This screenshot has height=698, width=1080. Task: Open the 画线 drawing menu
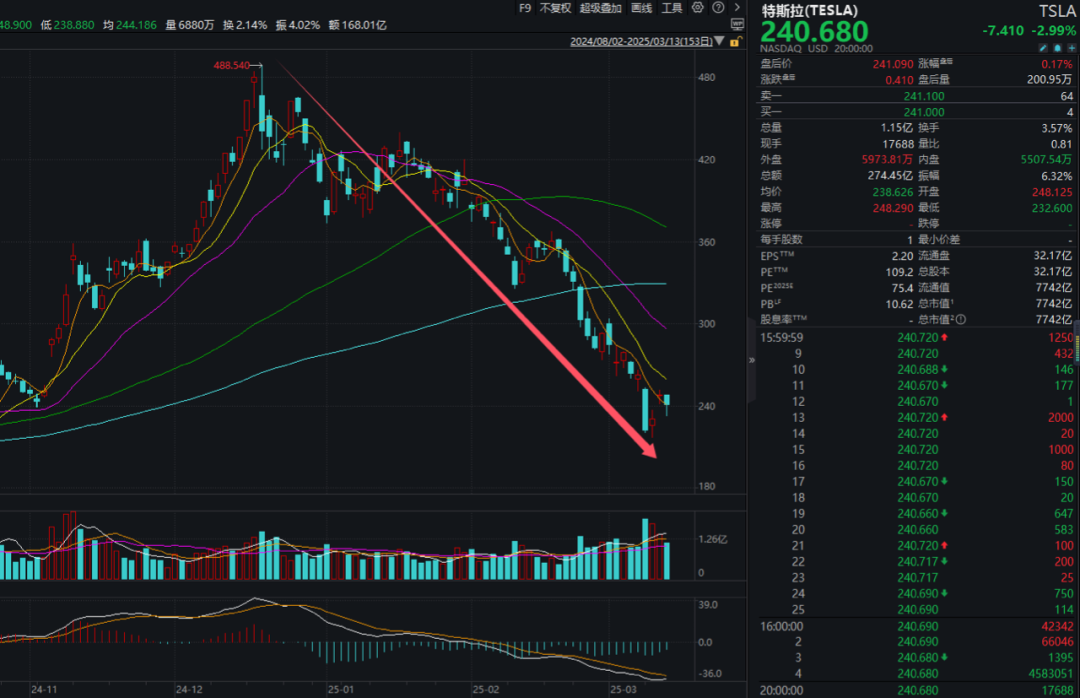point(641,8)
